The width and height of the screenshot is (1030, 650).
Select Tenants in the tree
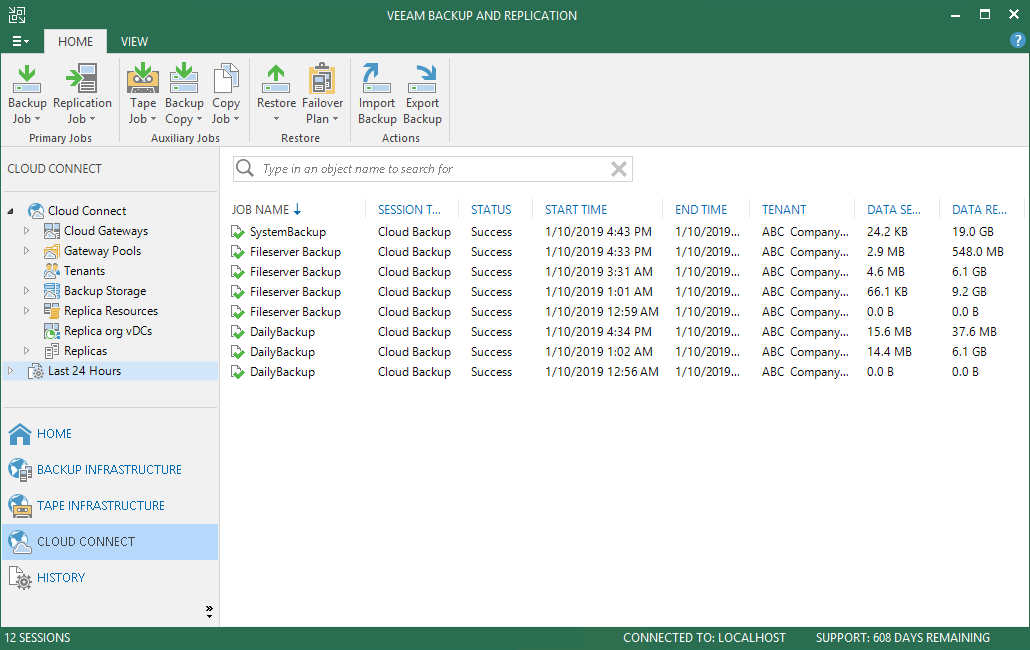click(84, 271)
